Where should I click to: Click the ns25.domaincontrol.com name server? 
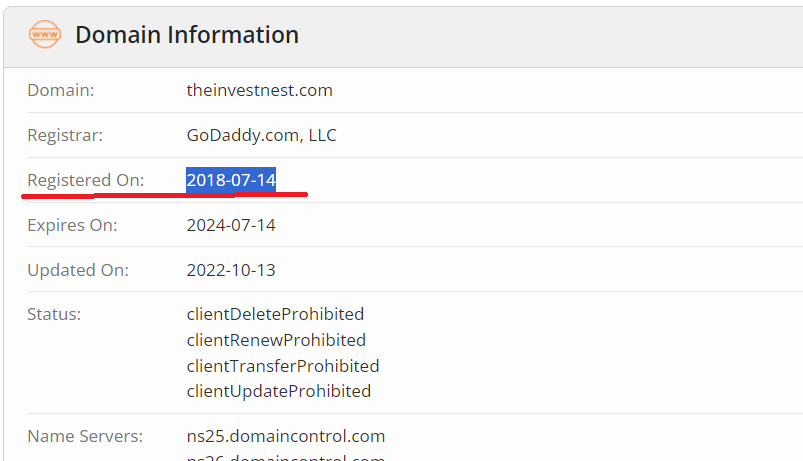click(285, 436)
